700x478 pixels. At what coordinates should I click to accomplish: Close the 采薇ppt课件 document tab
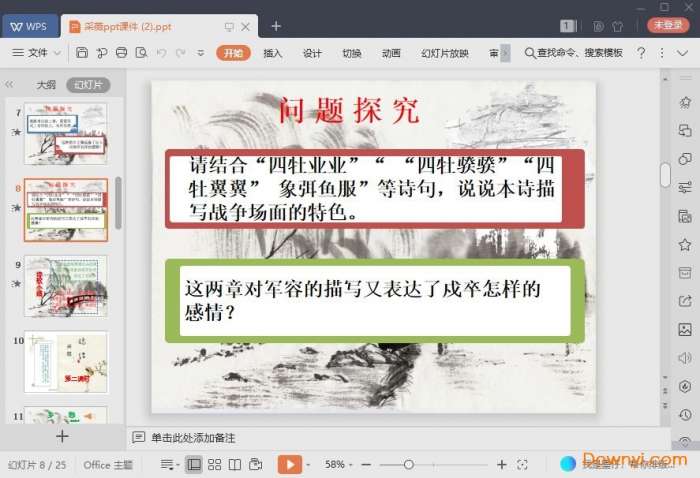[245, 27]
